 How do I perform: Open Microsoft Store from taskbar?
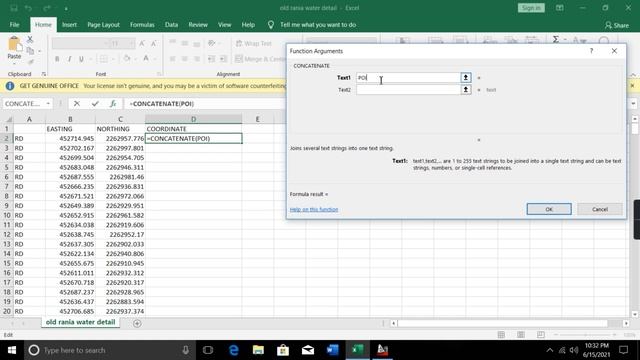pos(283,350)
